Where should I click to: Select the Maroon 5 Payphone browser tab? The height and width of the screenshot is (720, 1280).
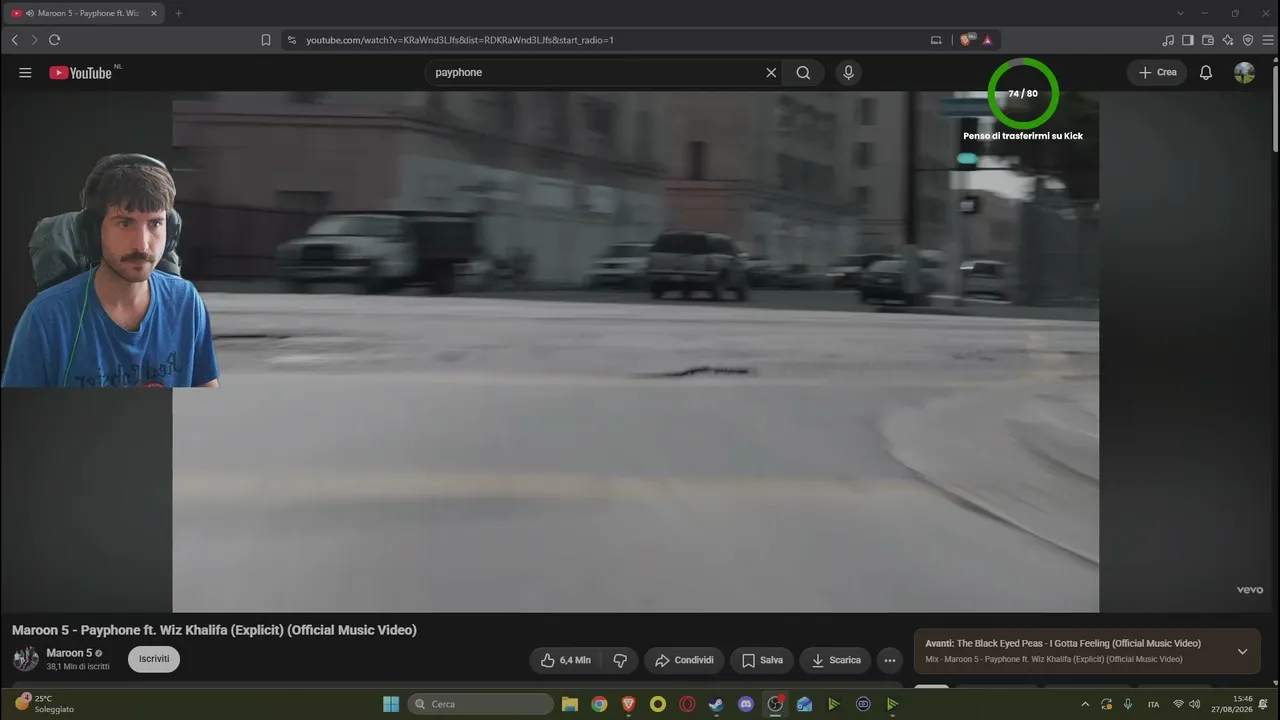pyautogui.click(x=84, y=13)
